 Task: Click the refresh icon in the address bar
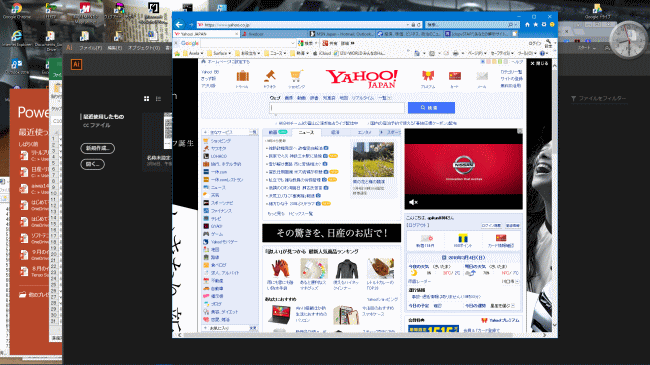[419, 25]
